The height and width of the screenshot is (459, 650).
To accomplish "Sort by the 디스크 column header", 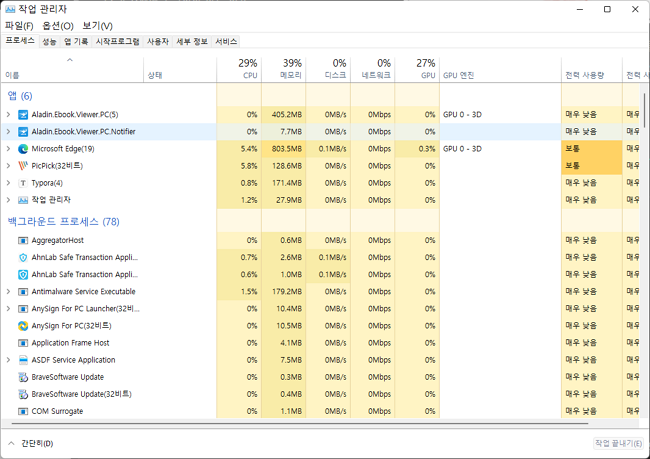I will [328, 69].
